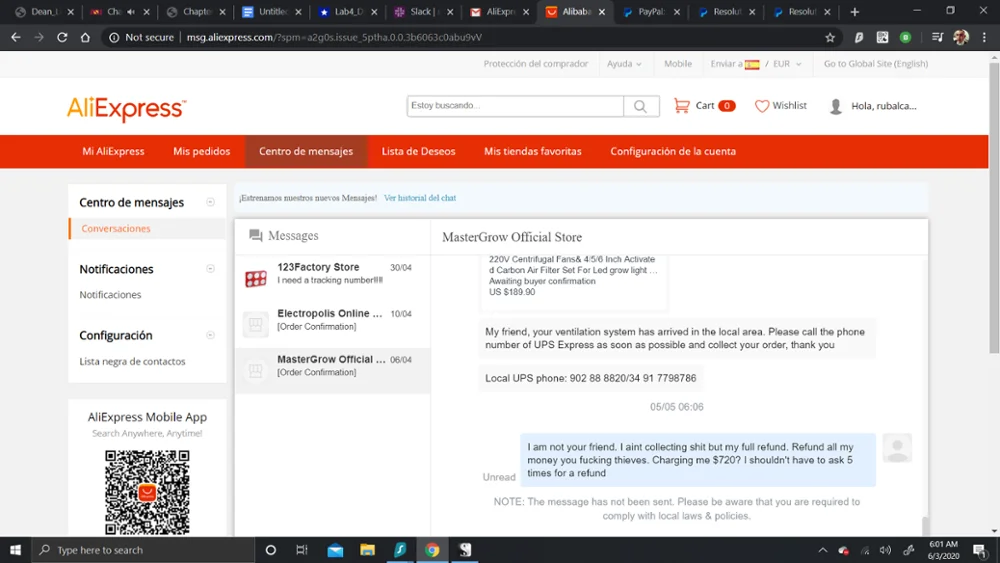
Task: Open File Explorer from taskbar
Action: click(367, 550)
